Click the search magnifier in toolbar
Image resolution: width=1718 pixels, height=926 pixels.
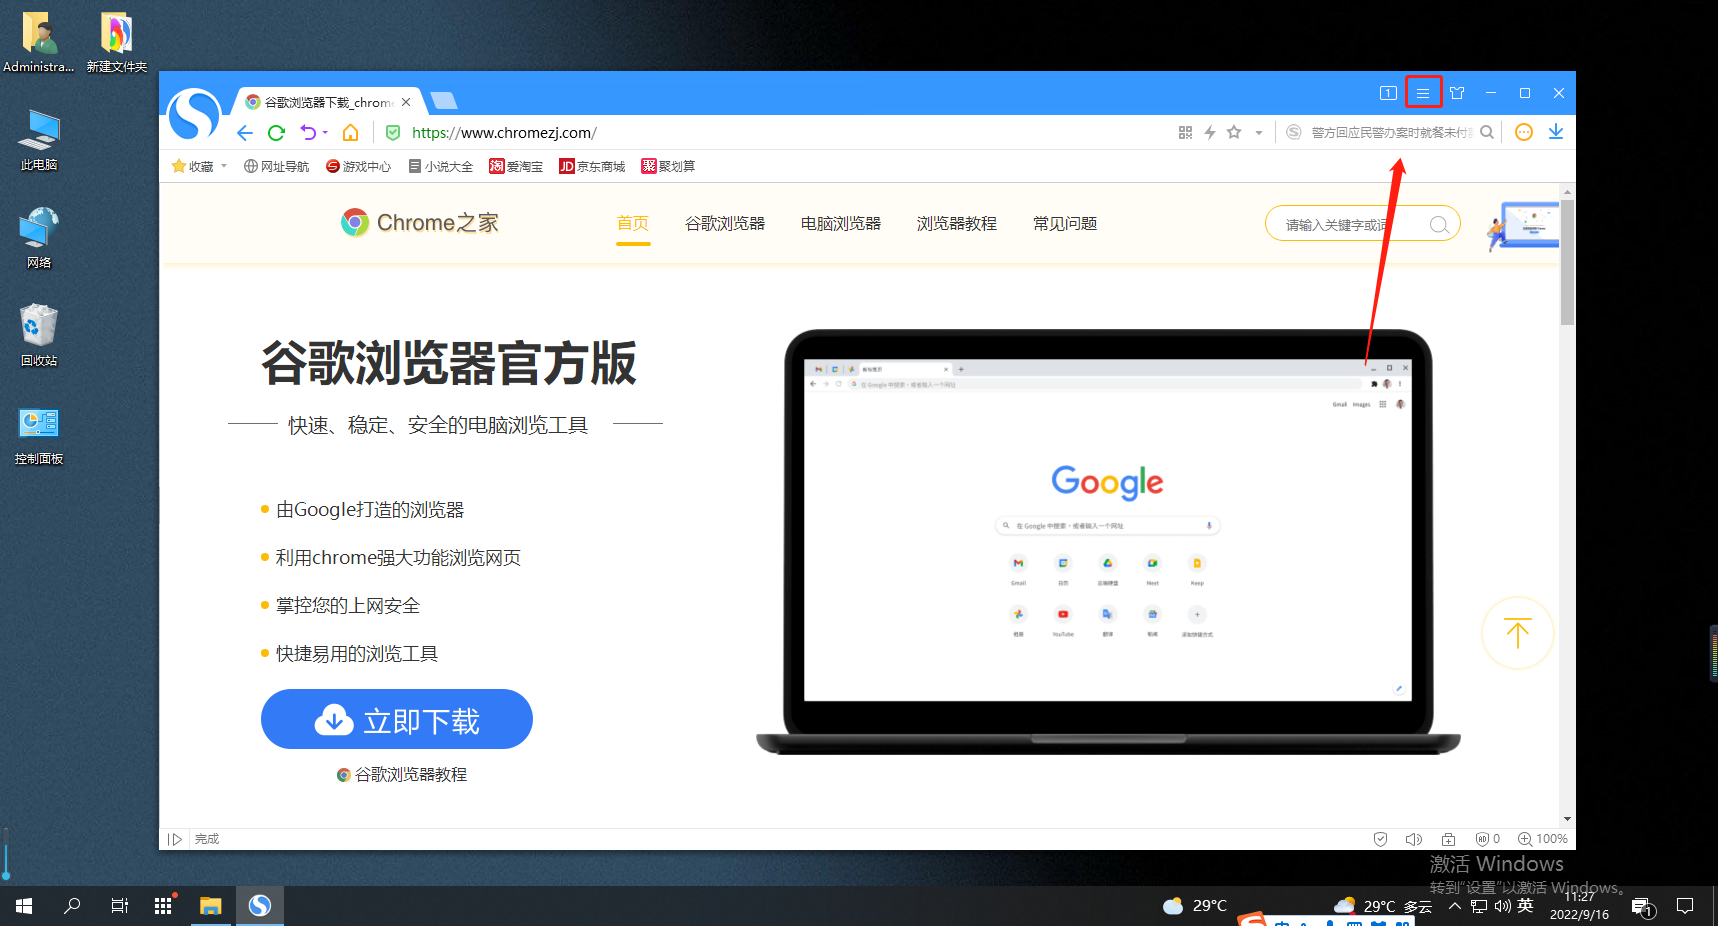coord(1487,132)
